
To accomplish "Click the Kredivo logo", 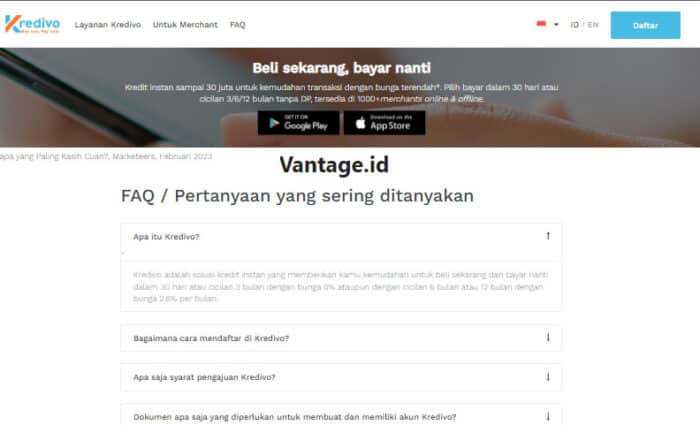I will [x=31, y=23].
